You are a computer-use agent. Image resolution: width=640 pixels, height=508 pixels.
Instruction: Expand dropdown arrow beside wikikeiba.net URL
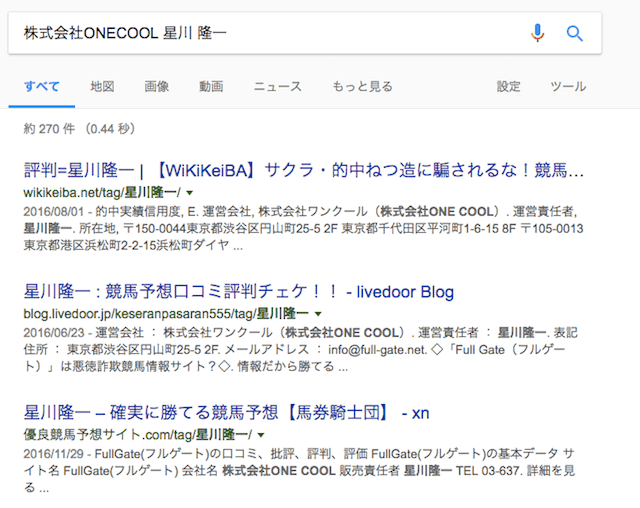189,193
